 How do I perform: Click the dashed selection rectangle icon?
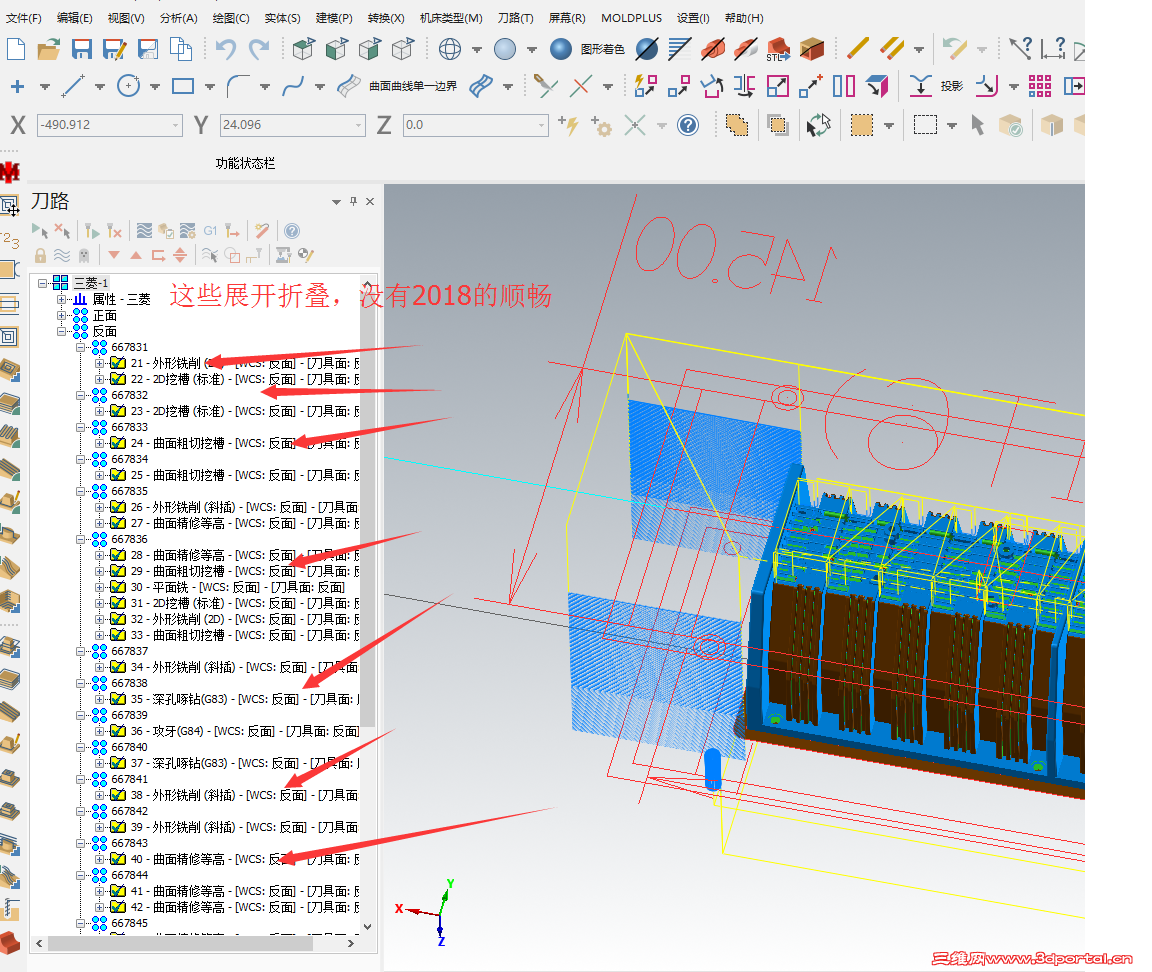[x=925, y=125]
